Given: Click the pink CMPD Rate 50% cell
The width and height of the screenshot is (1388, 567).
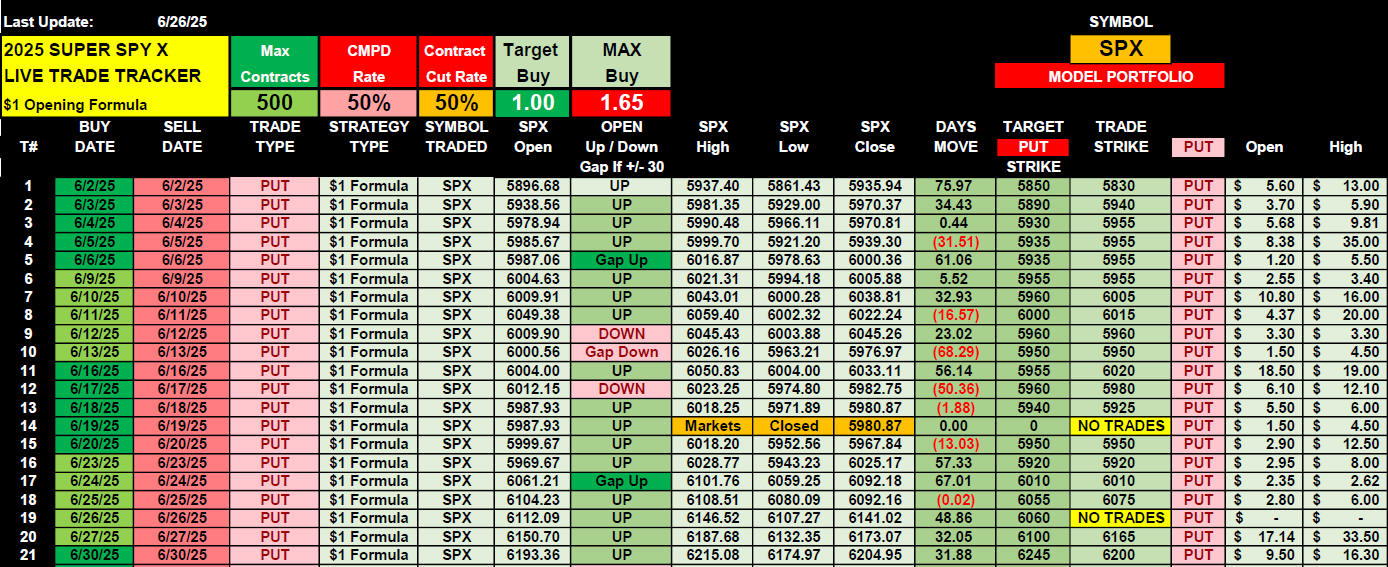Looking at the screenshot, I should (x=368, y=102).
